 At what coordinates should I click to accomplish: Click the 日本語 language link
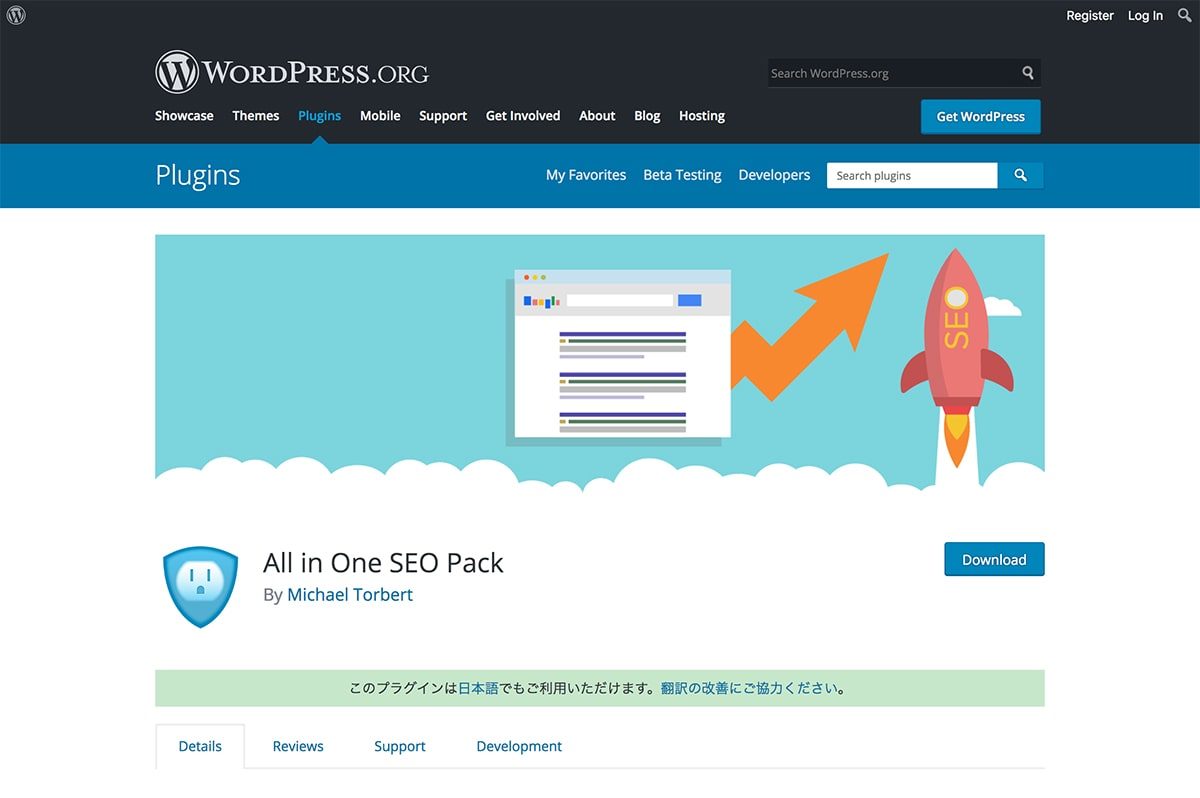click(x=478, y=688)
